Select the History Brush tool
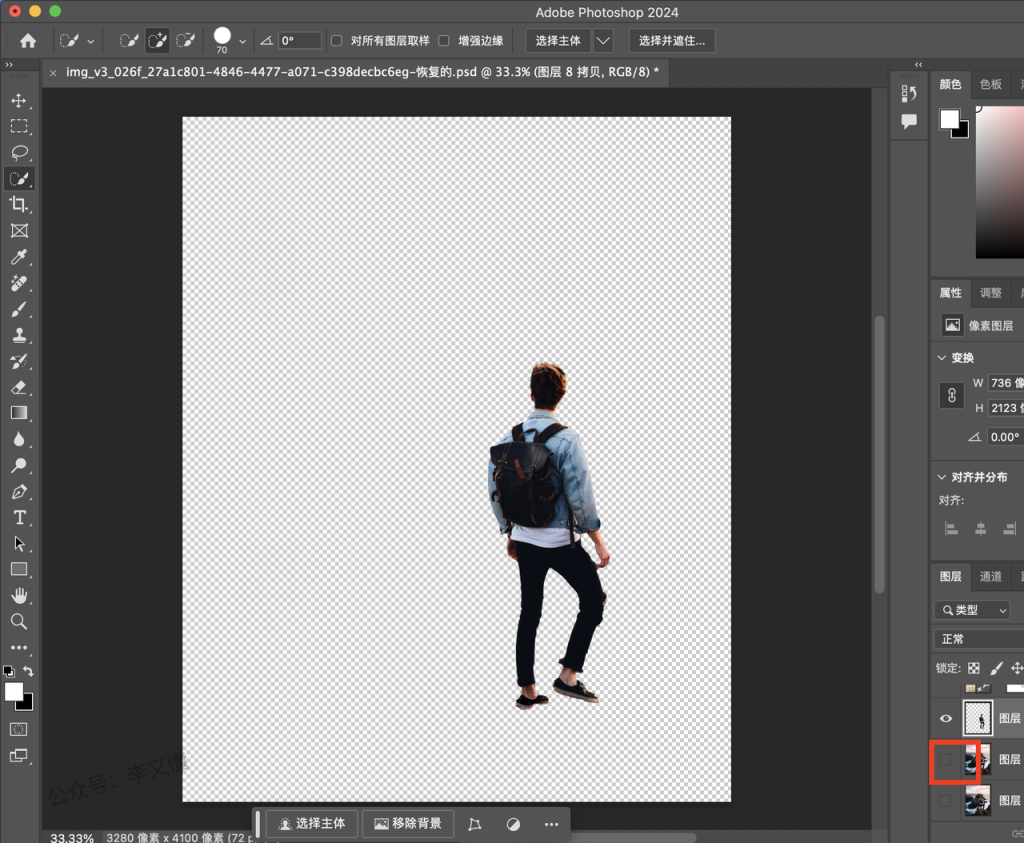This screenshot has height=843, width=1024. point(19,361)
